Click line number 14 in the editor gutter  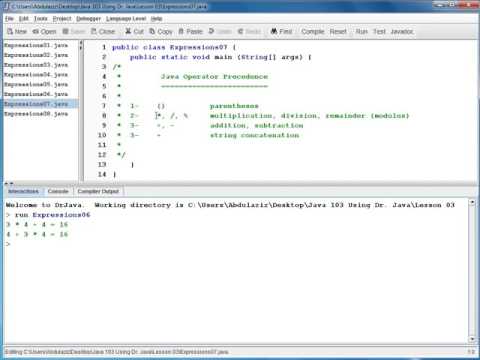coord(102,174)
